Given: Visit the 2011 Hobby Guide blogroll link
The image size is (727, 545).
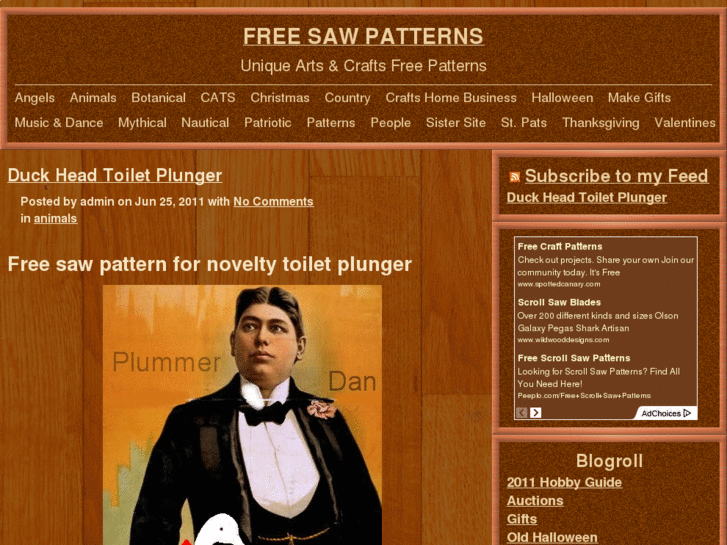Looking at the screenshot, I should pyautogui.click(x=564, y=482).
